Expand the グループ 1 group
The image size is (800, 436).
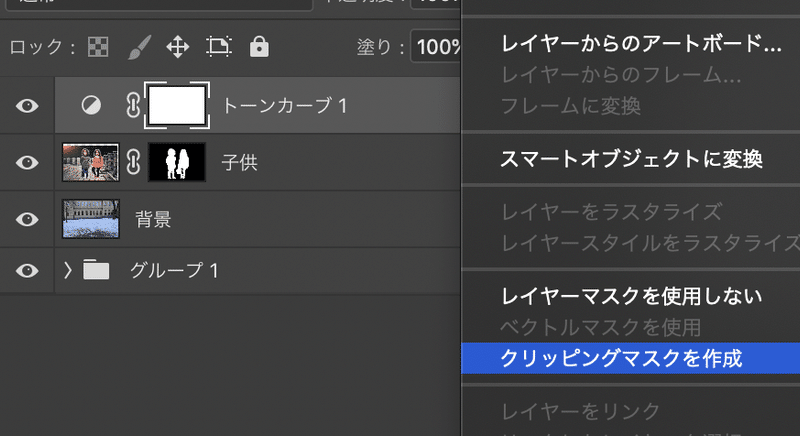pyautogui.click(x=67, y=270)
